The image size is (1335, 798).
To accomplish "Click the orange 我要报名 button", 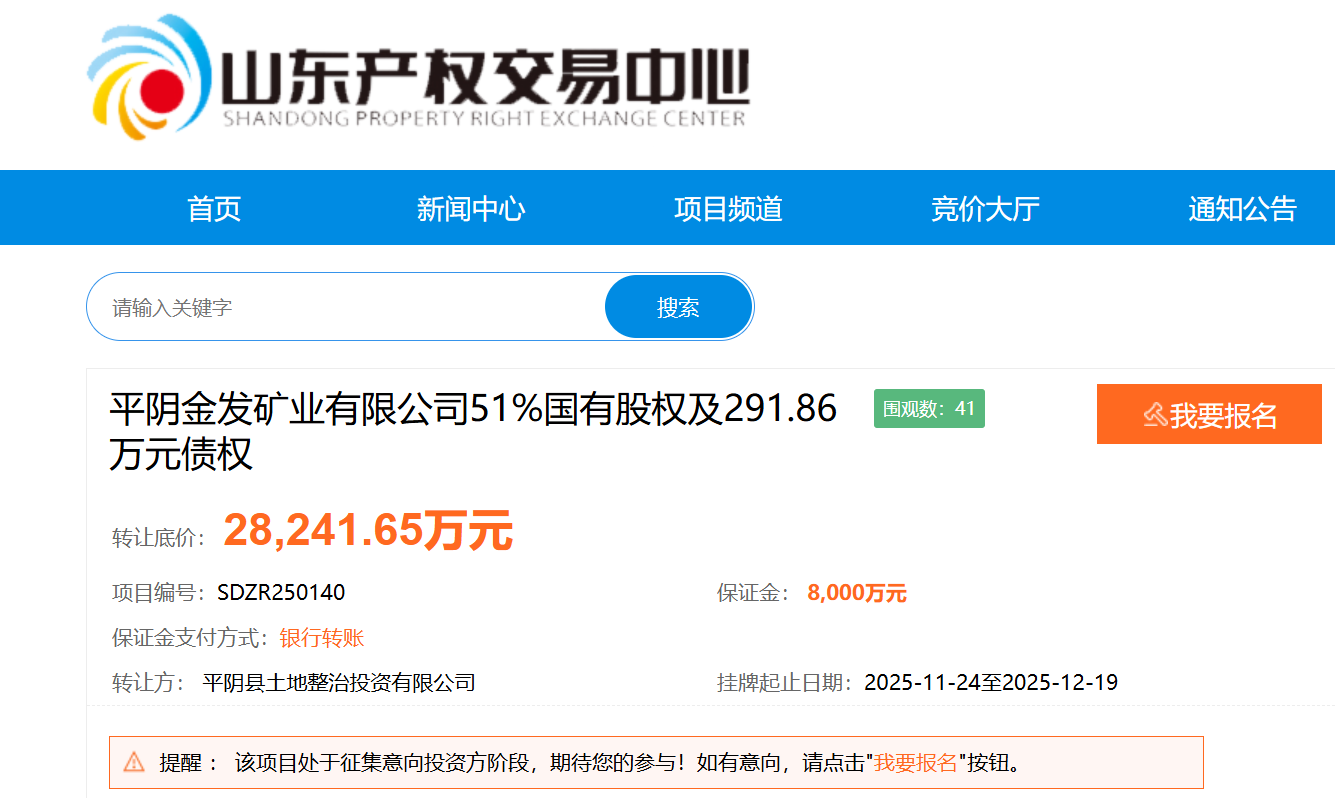I will click(1208, 414).
